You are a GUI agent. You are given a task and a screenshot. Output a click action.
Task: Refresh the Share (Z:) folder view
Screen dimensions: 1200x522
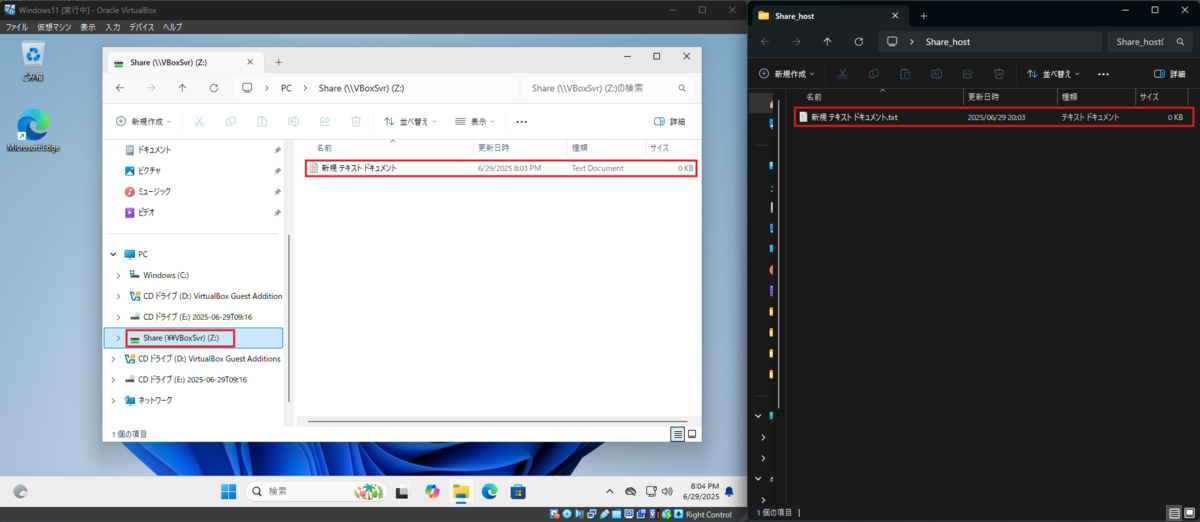[213, 88]
